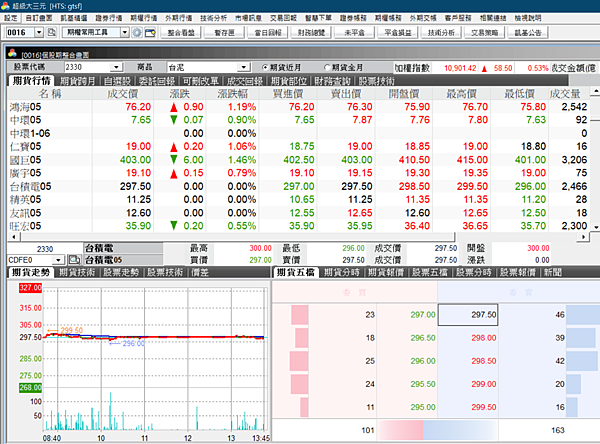Image resolution: width=600 pixels, height=444 pixels.
Task: Select the 期貨全月 radio button
Action: click(327, 67)
